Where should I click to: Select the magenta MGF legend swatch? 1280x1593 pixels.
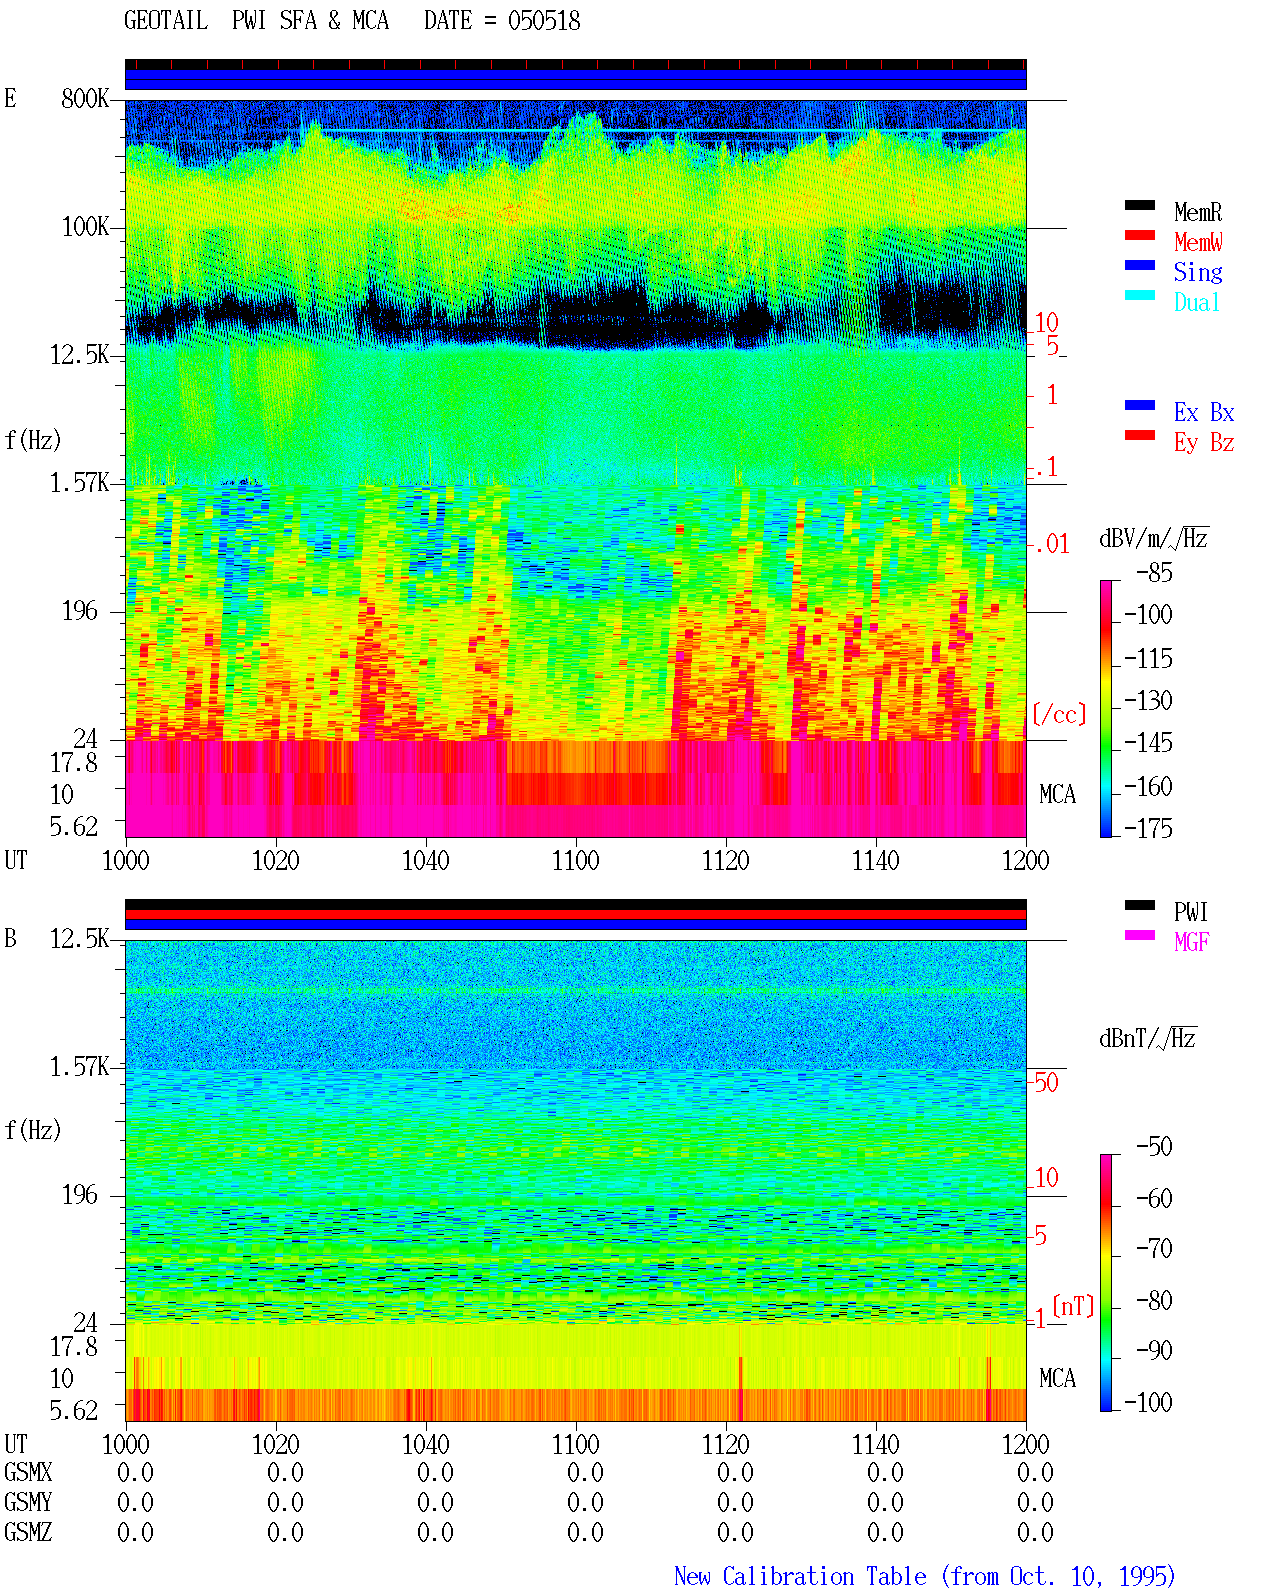coord(1139,936)
